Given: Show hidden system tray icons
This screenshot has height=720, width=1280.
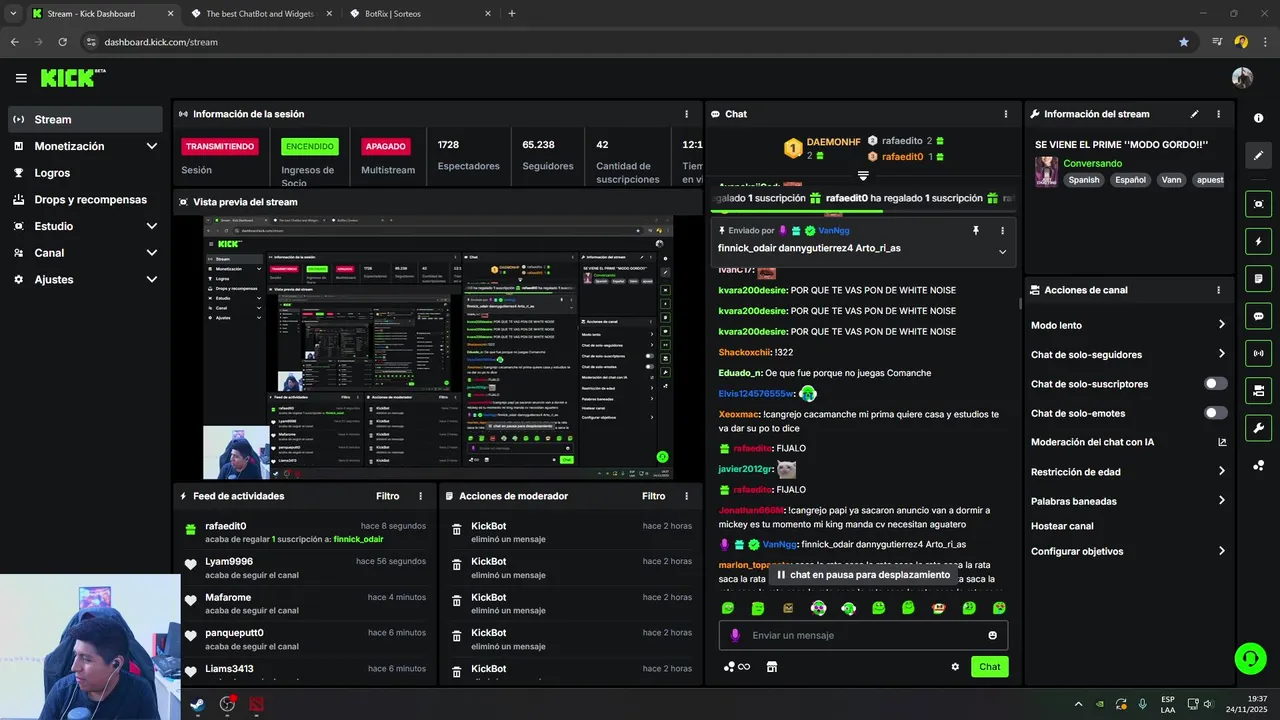Looking at the screenshot, I should pyautogui.click(x=1077, y=704).
